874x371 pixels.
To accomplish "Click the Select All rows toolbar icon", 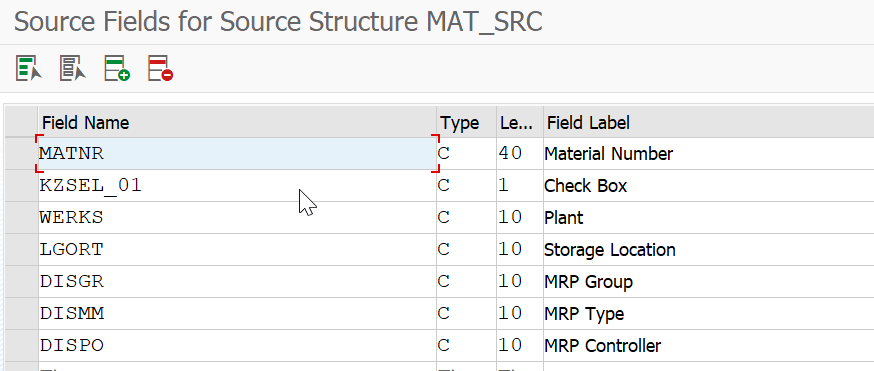I will point(29,69).
